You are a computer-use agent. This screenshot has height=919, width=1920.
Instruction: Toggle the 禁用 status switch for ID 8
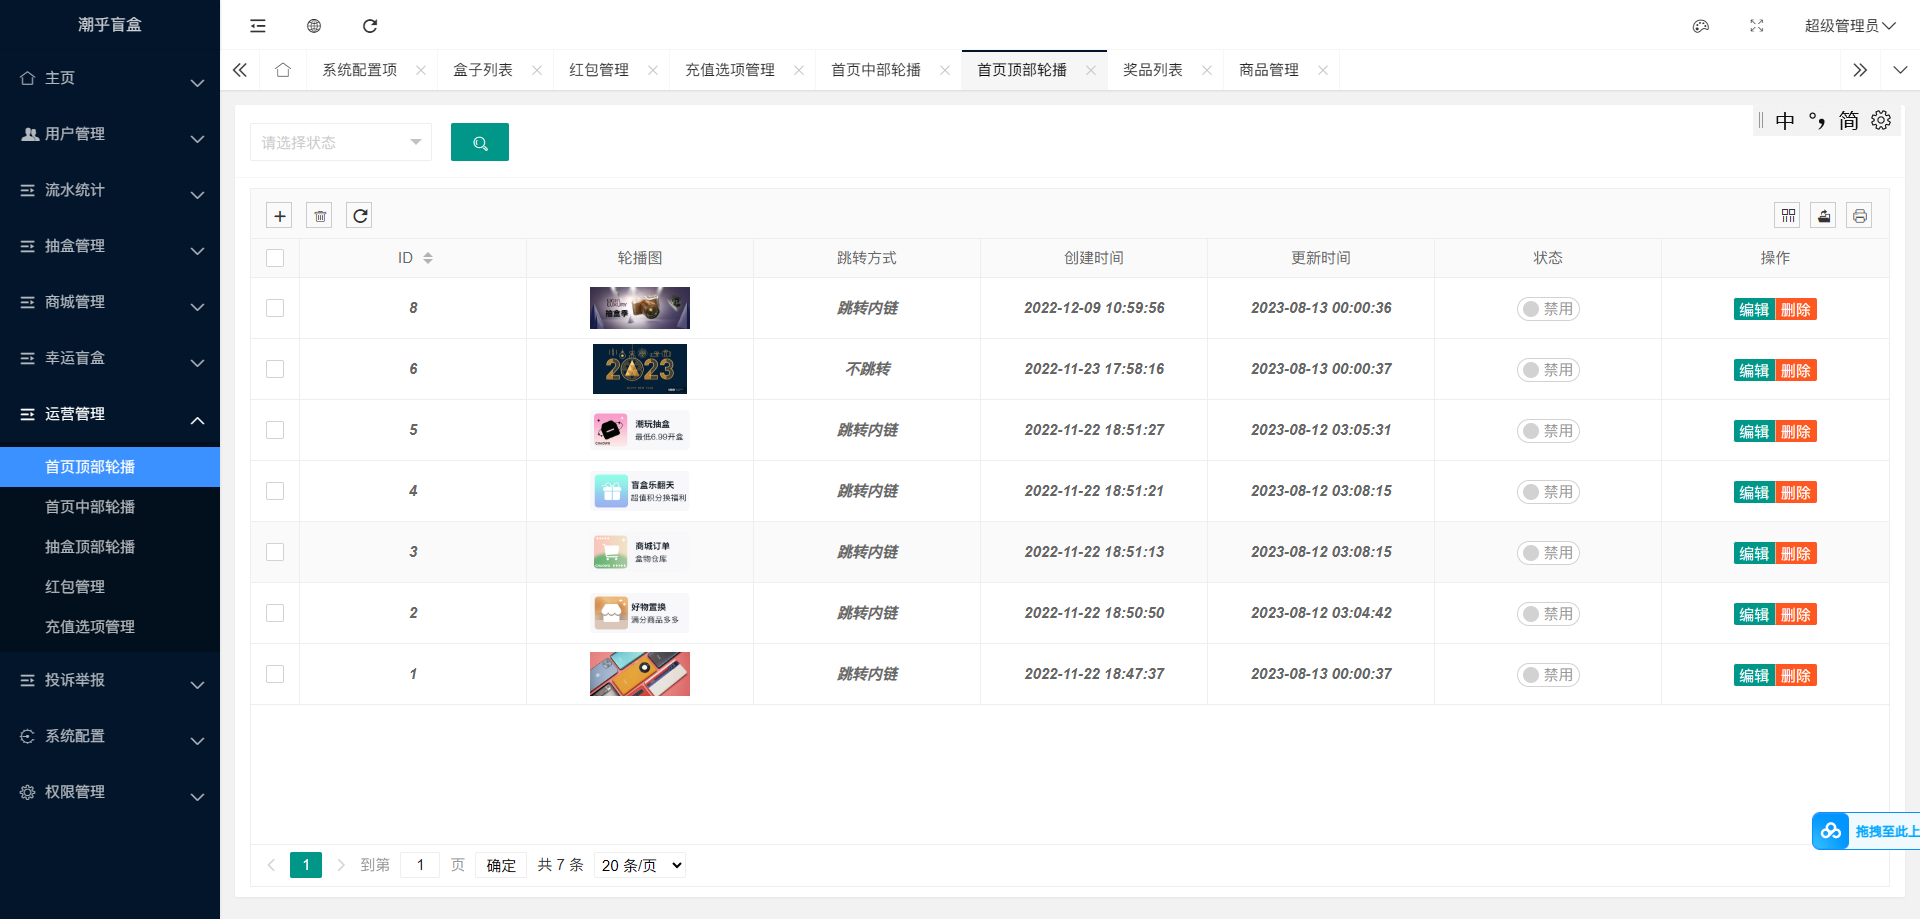(1548, 309)
